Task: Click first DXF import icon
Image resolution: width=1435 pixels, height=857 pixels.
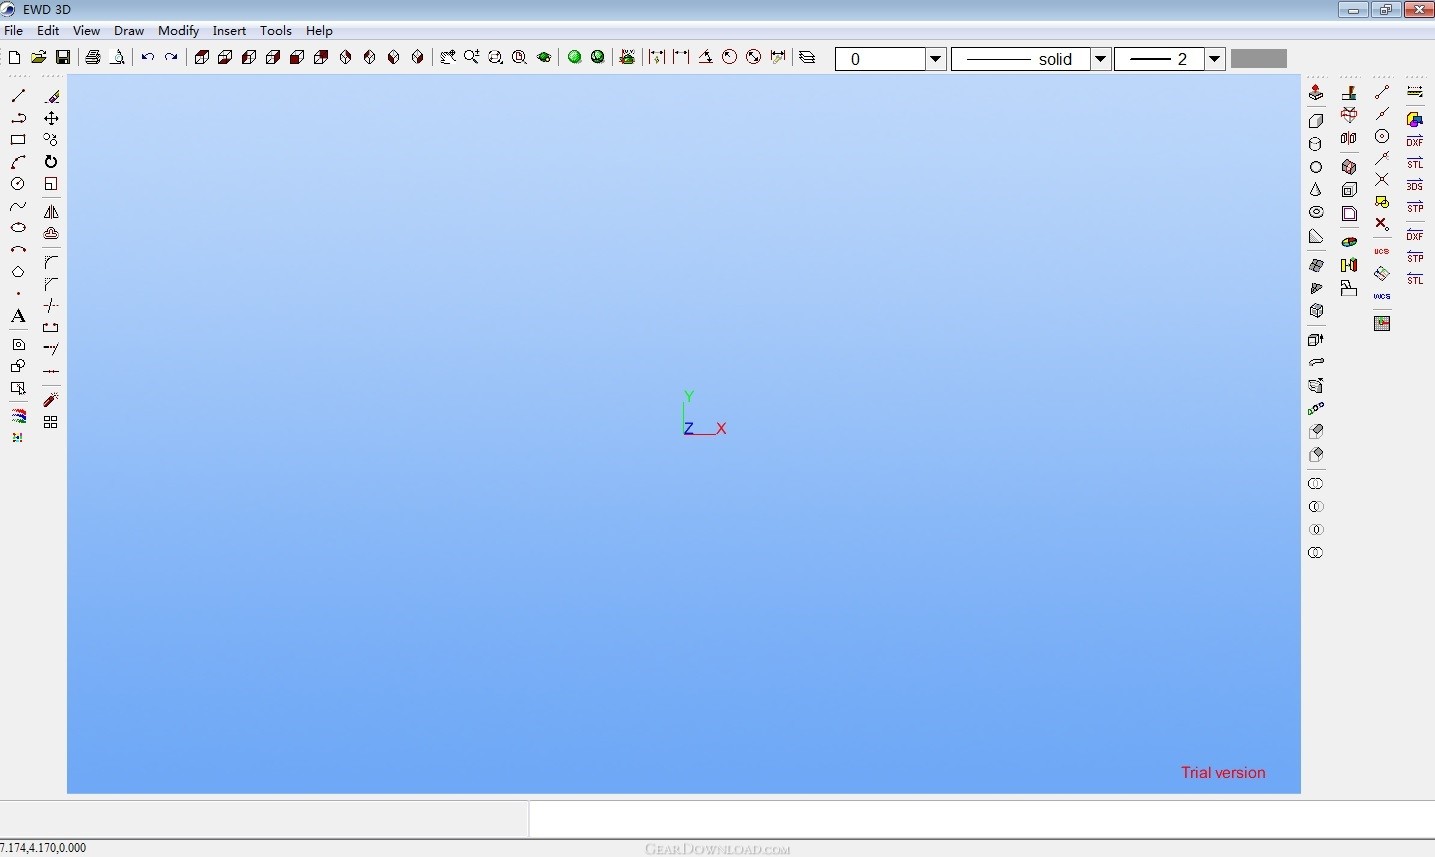Action: tap(1415, 141)
